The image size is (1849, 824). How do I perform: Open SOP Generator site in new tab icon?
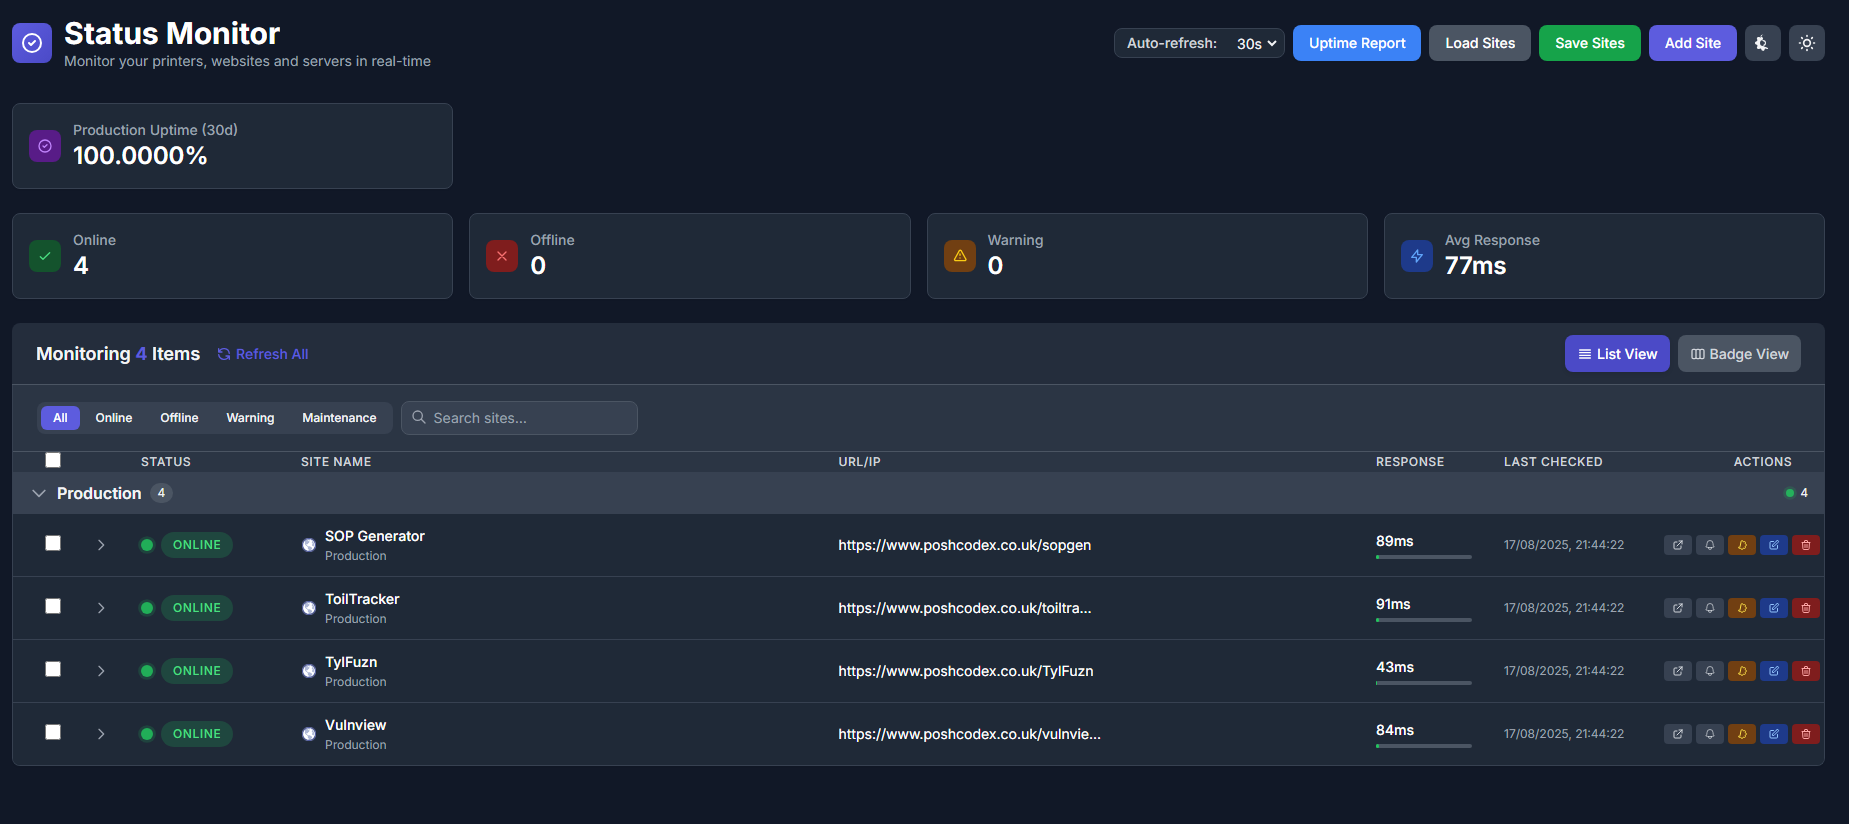pos(1678,545)
